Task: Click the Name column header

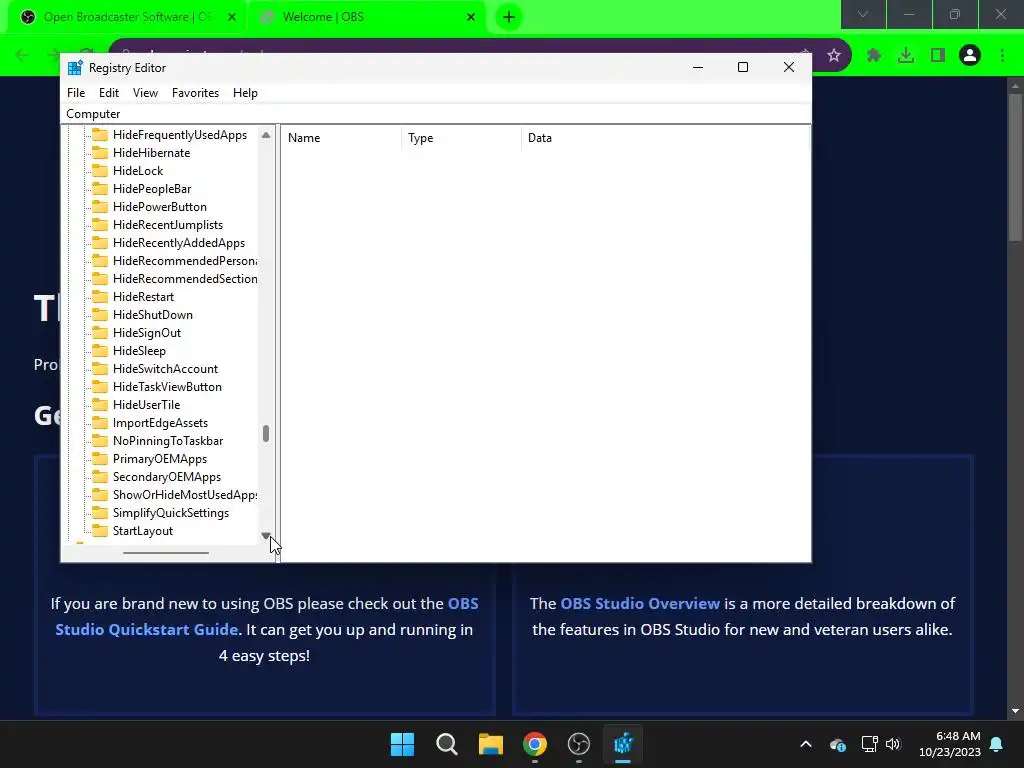Action: pos(342,138)
